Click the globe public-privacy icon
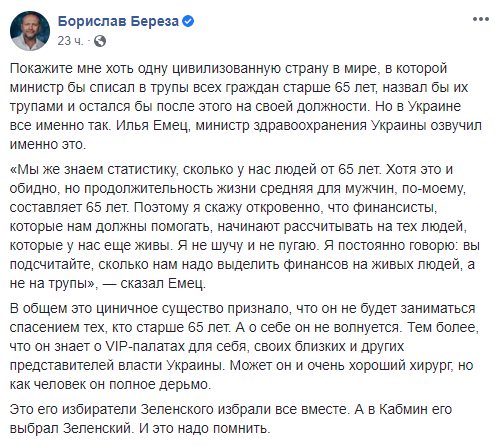Image resolution: width=497 pixels, height=446 pixels. click(x=100, y=41)
